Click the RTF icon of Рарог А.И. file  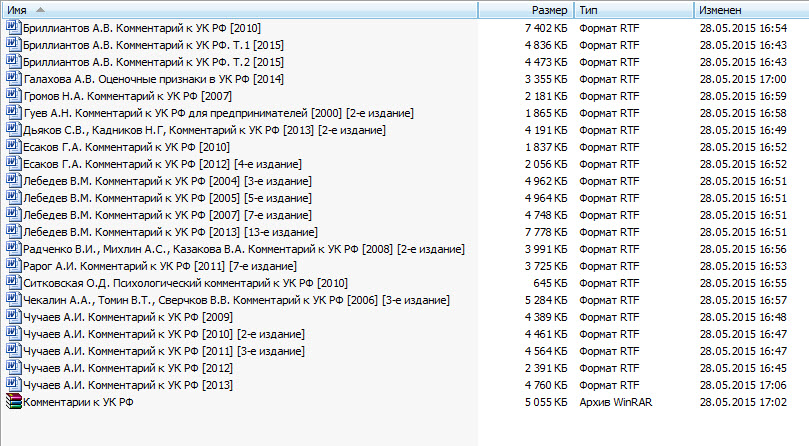(13, 266)
